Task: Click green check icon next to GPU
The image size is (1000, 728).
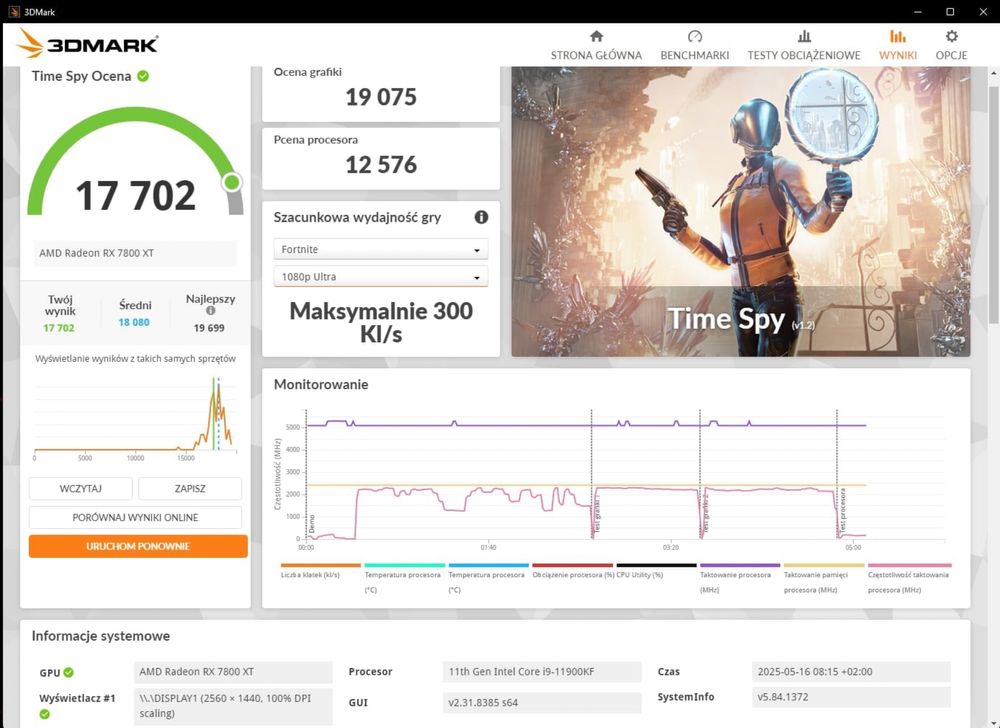Action: pyautogui.click(x=68, y=673)
